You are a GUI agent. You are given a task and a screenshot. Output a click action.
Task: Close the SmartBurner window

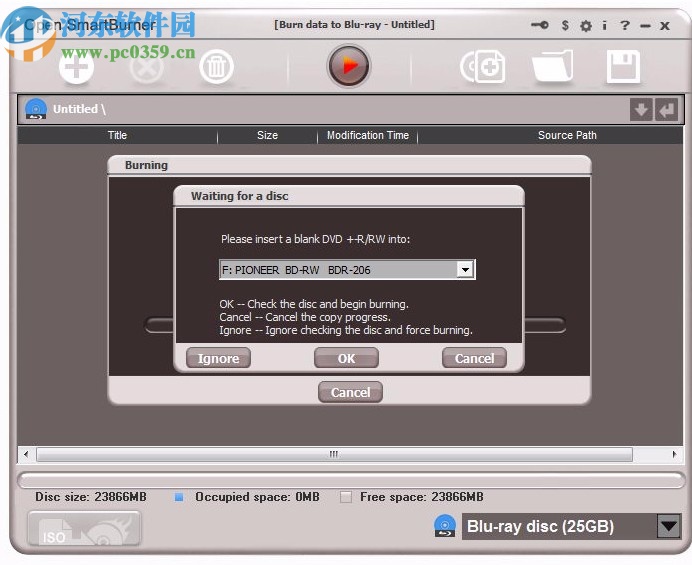click(x=665, y=26)
